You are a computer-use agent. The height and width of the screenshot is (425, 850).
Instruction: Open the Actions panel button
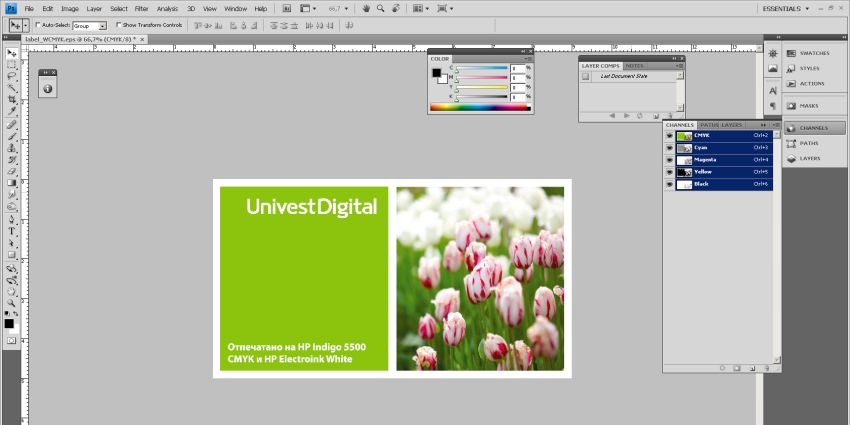click(814, 83)
